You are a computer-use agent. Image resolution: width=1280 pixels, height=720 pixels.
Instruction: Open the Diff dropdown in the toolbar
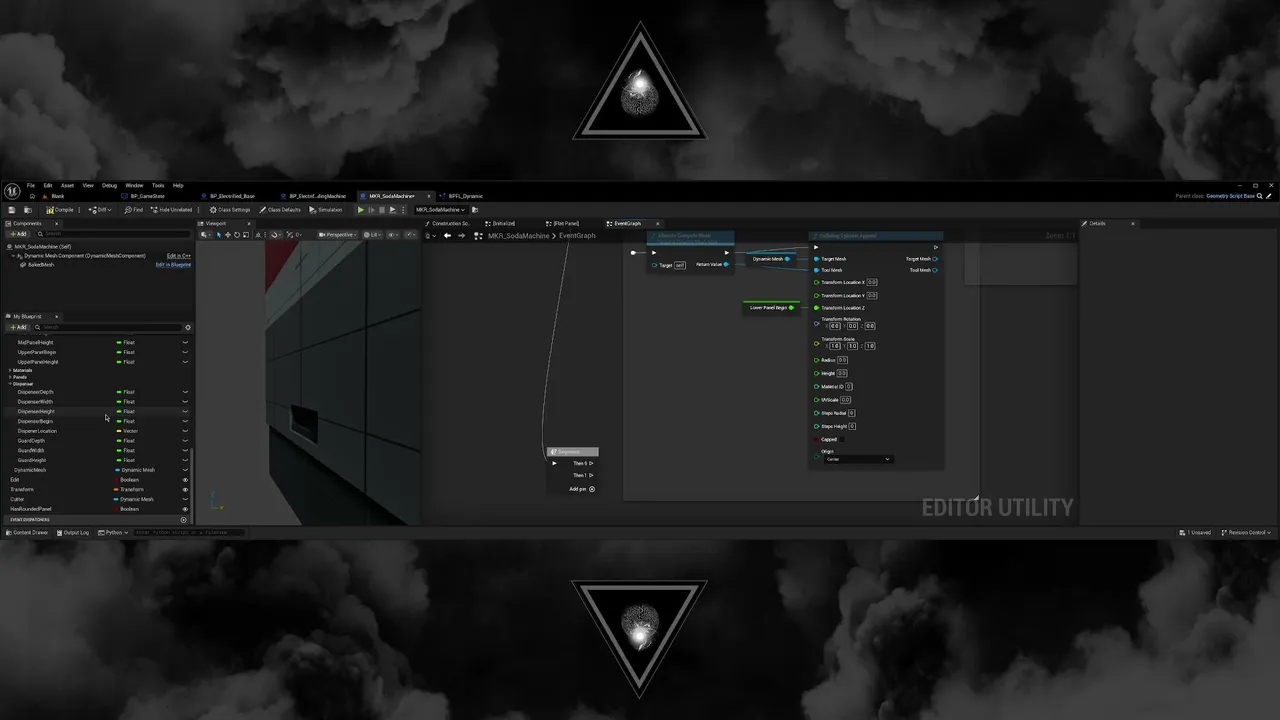[x=100, y=210]
